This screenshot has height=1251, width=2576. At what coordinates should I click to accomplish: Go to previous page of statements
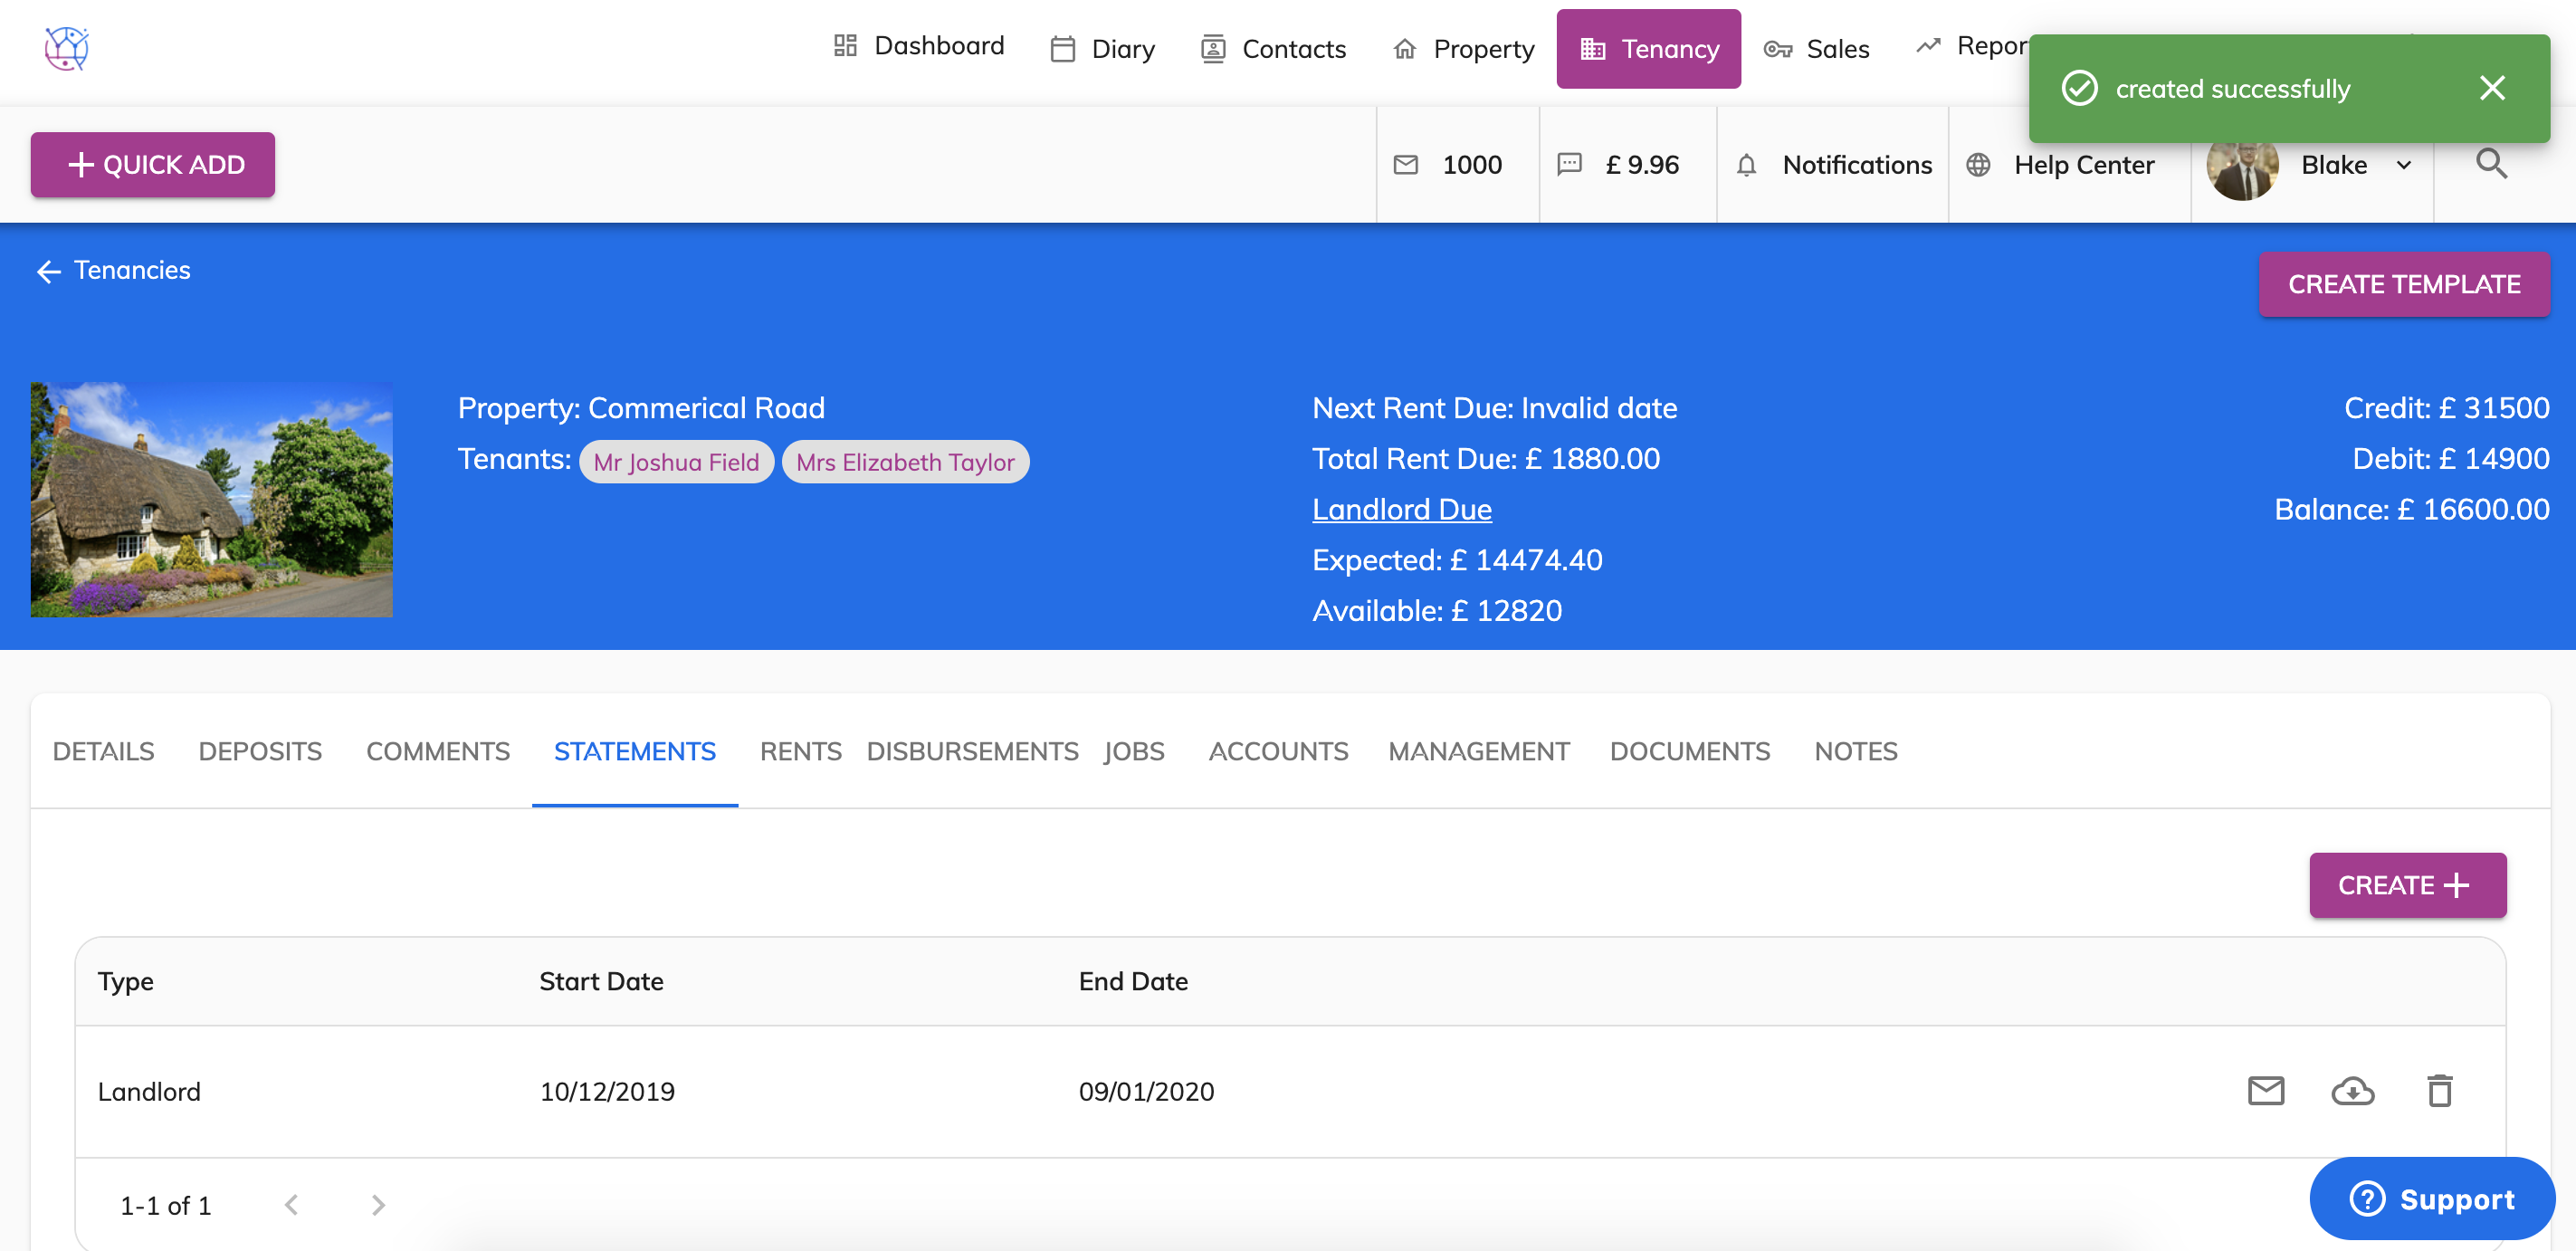coord(291,1205)
